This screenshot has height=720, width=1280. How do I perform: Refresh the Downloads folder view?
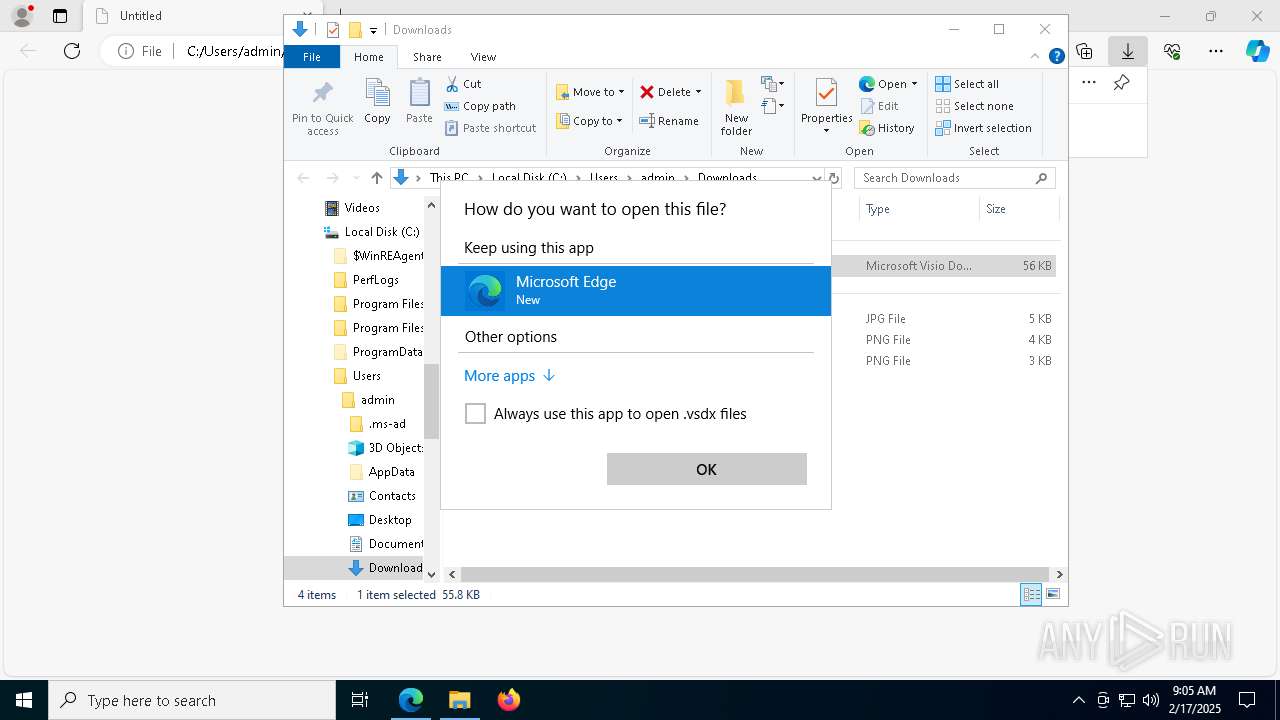833,178
